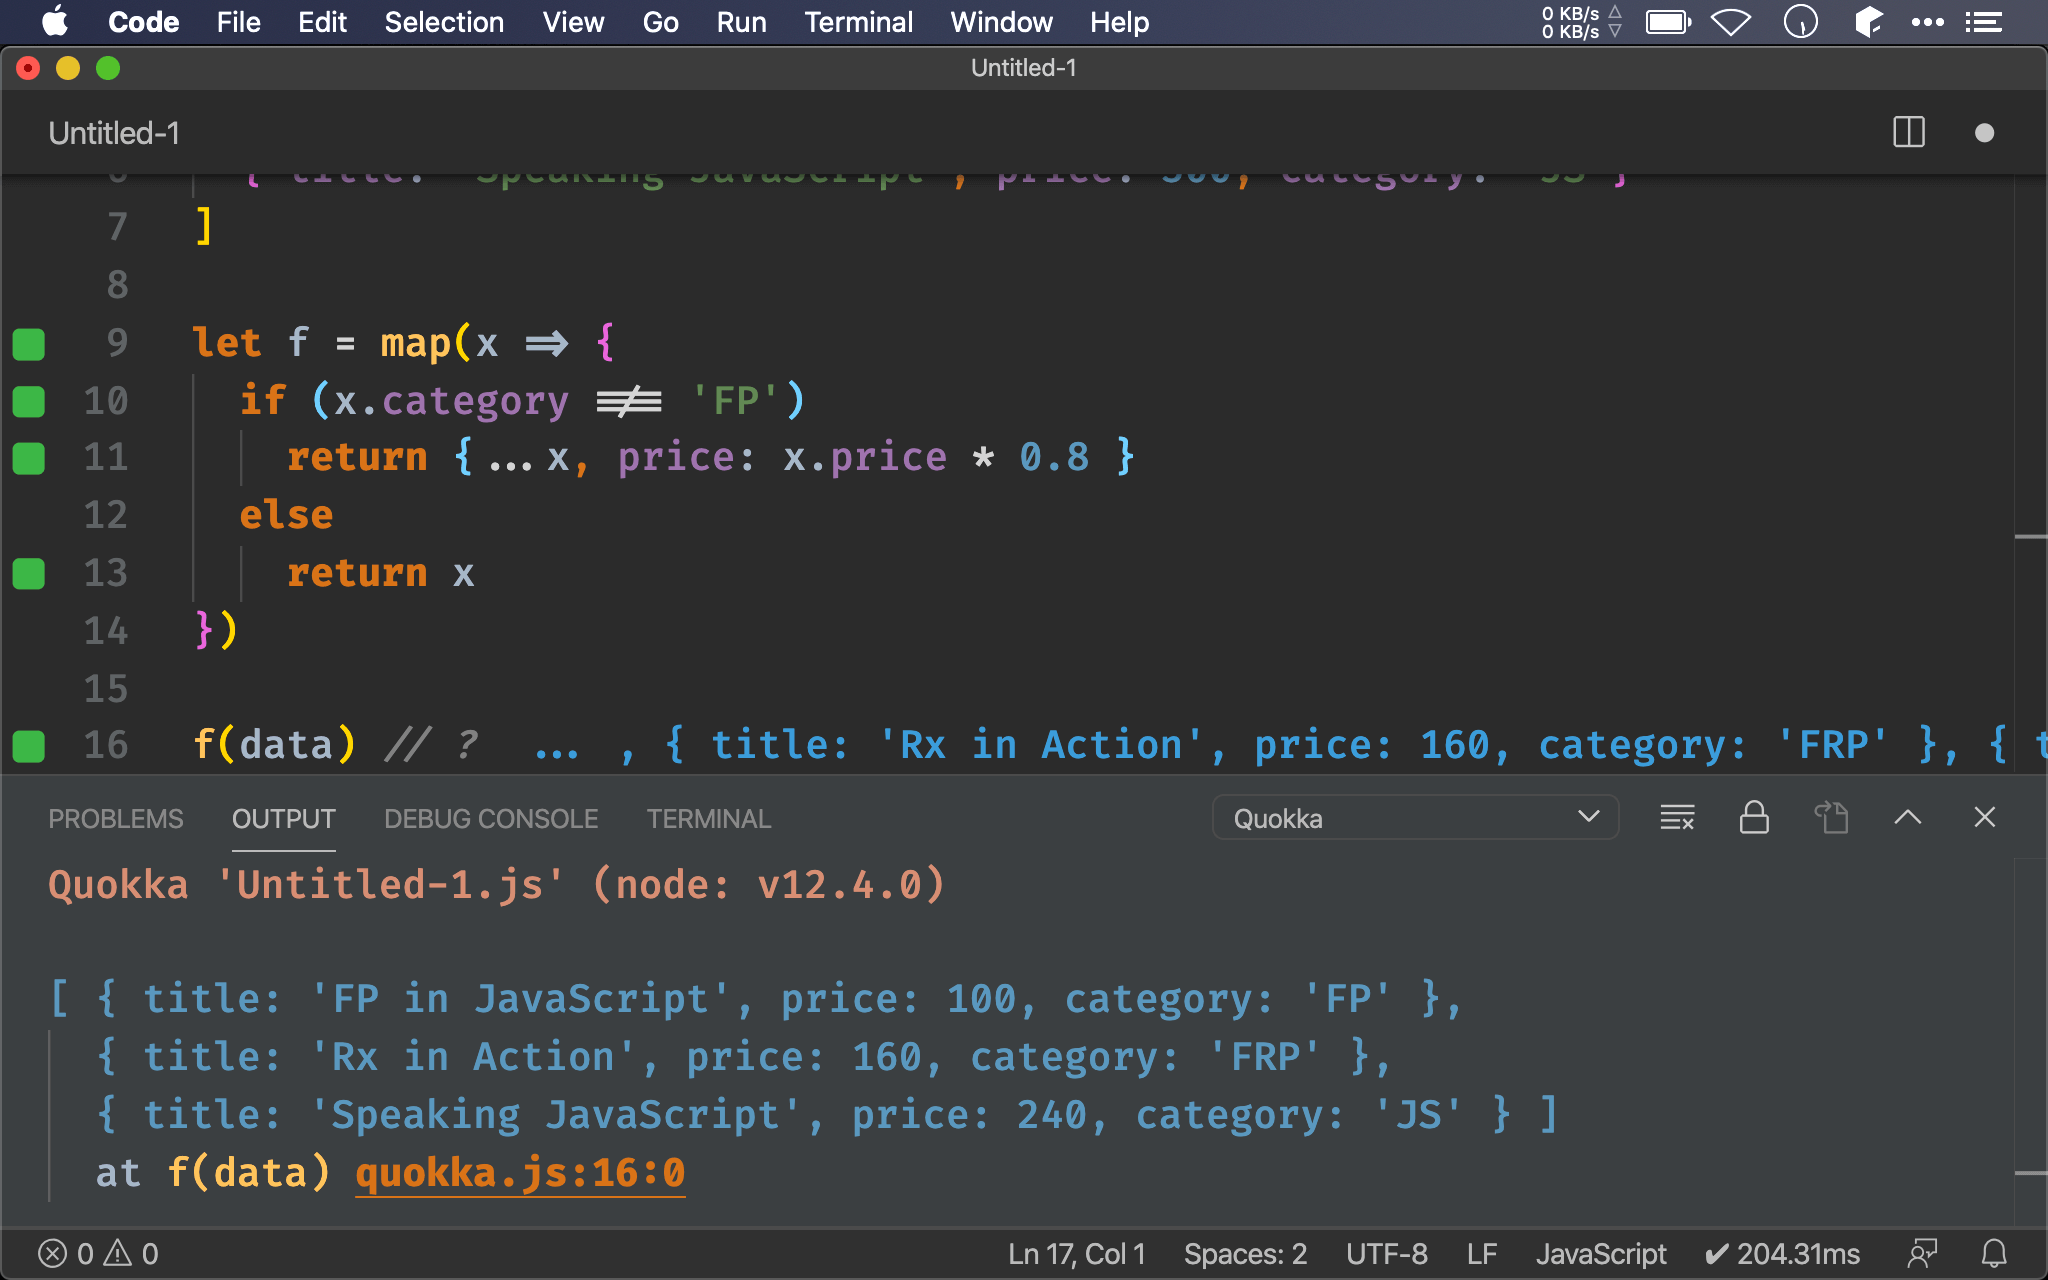Click line number 12 in the gutter
The height and width of the screenshot is (1280, 2048).
[106, 515]
